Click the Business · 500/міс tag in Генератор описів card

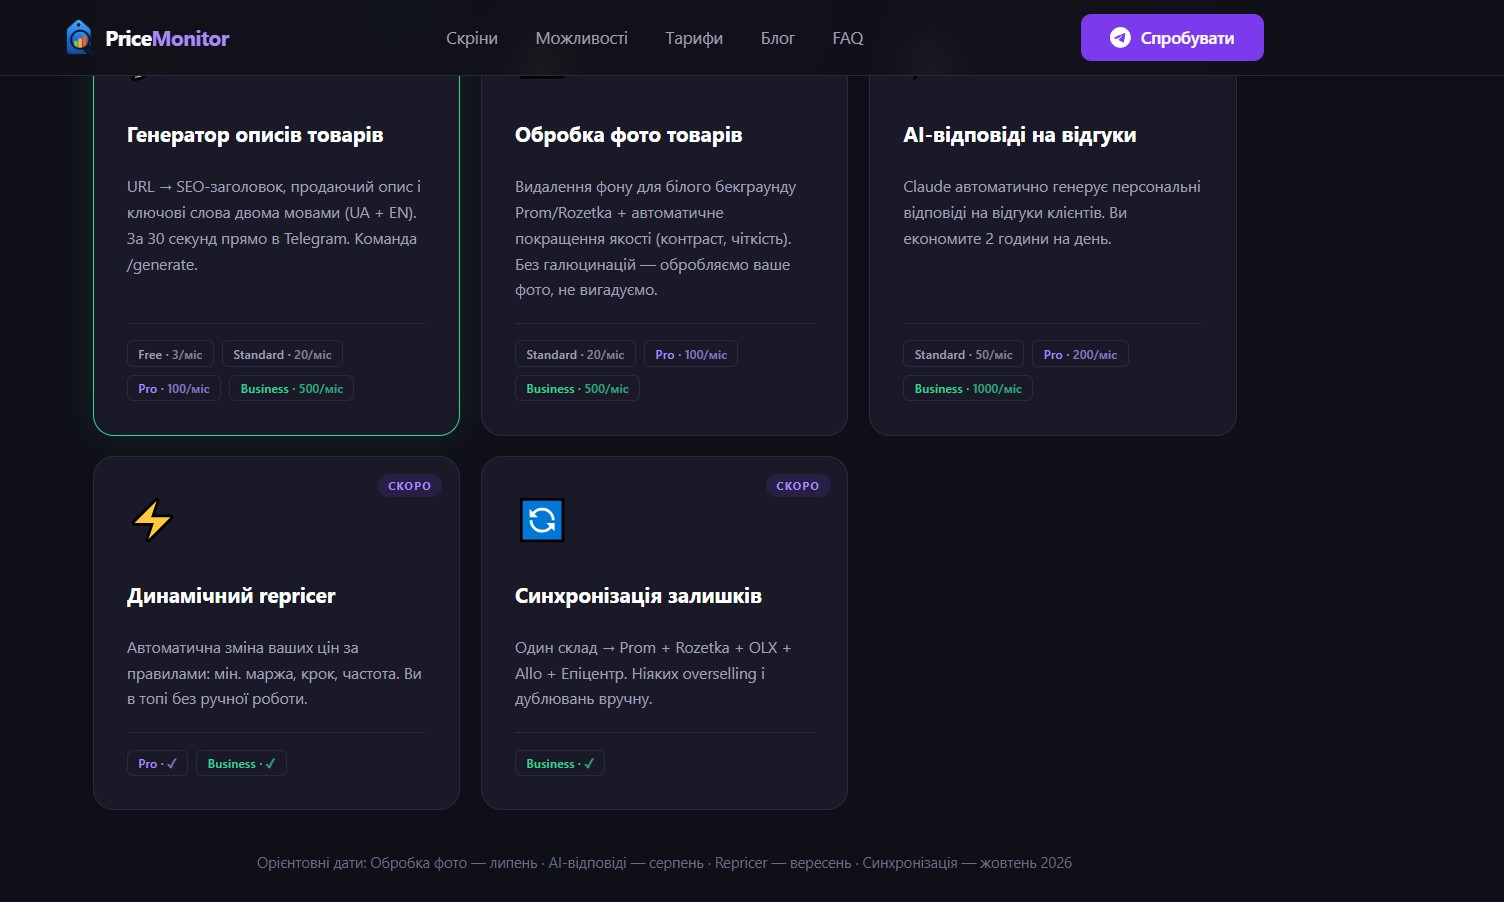[x=292, y=389]
